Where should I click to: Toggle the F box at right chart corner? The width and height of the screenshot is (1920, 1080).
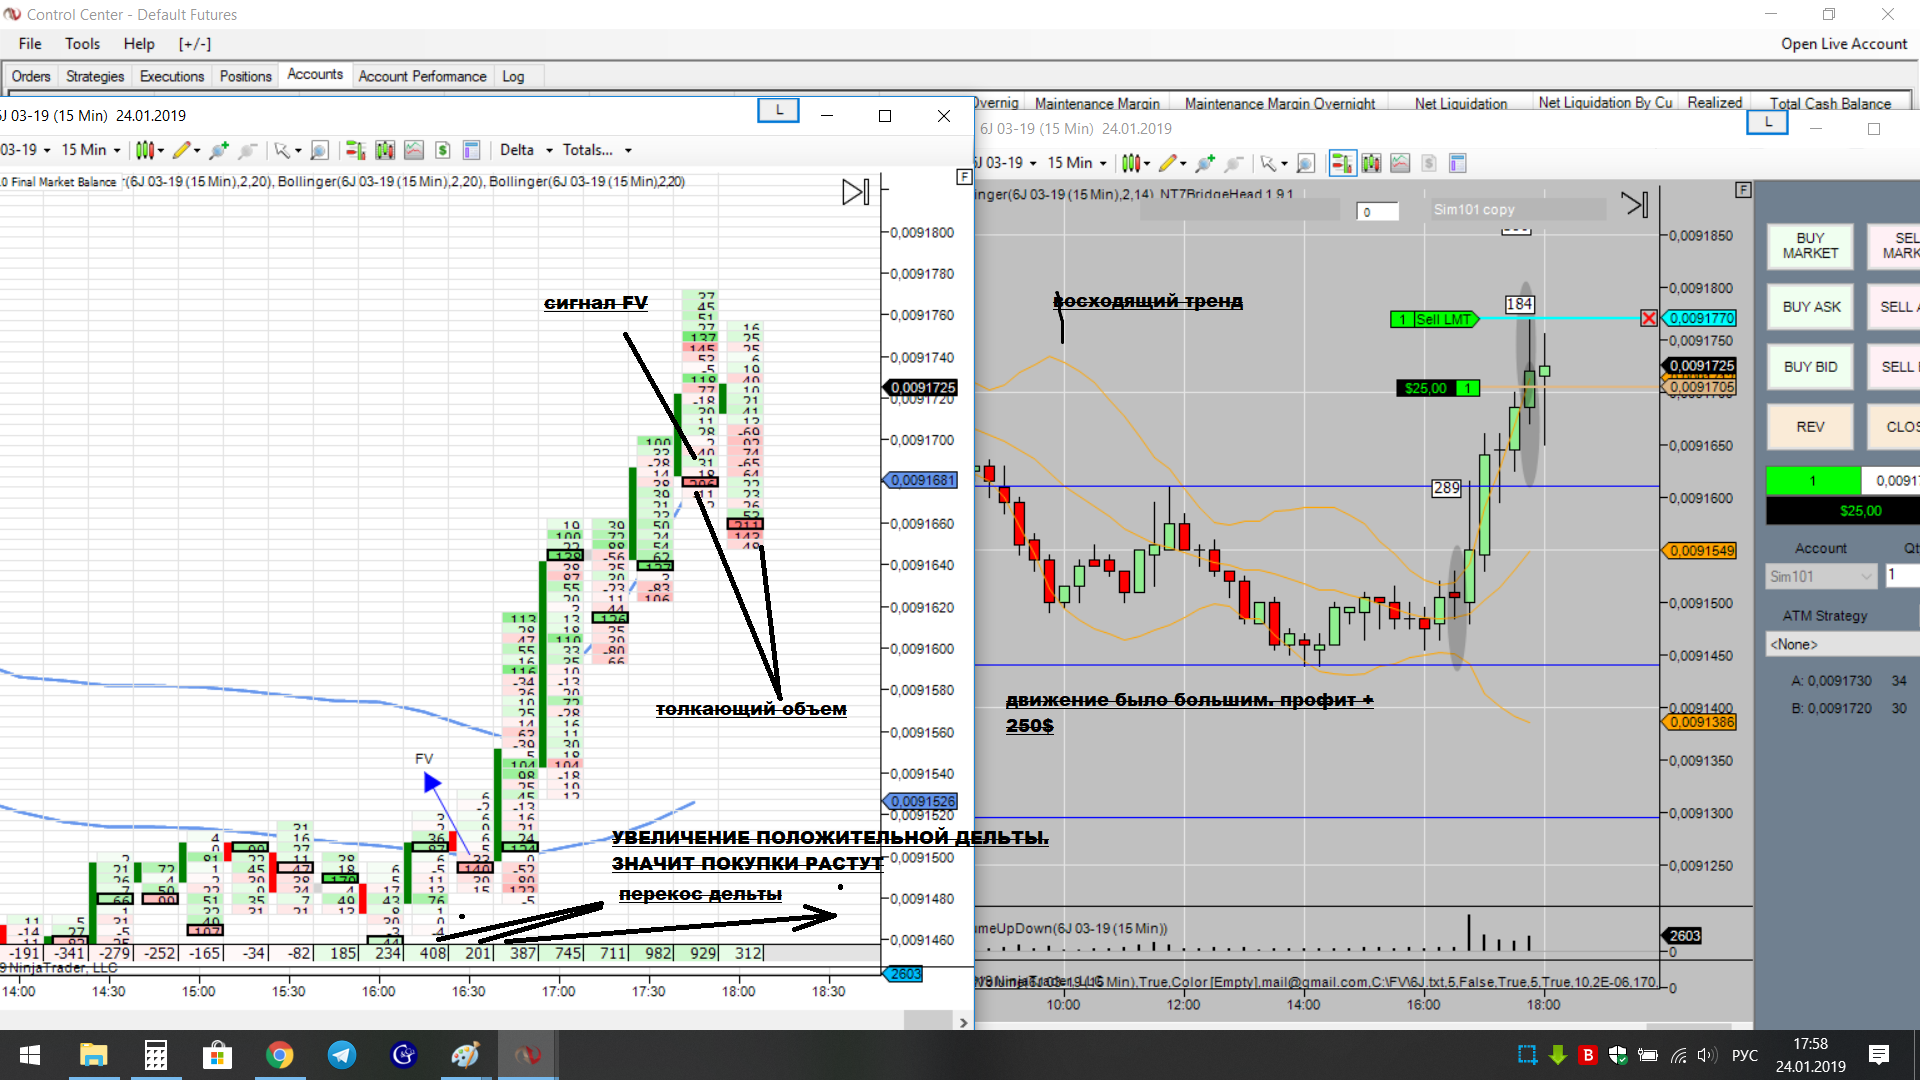[x=1743, y=189]
